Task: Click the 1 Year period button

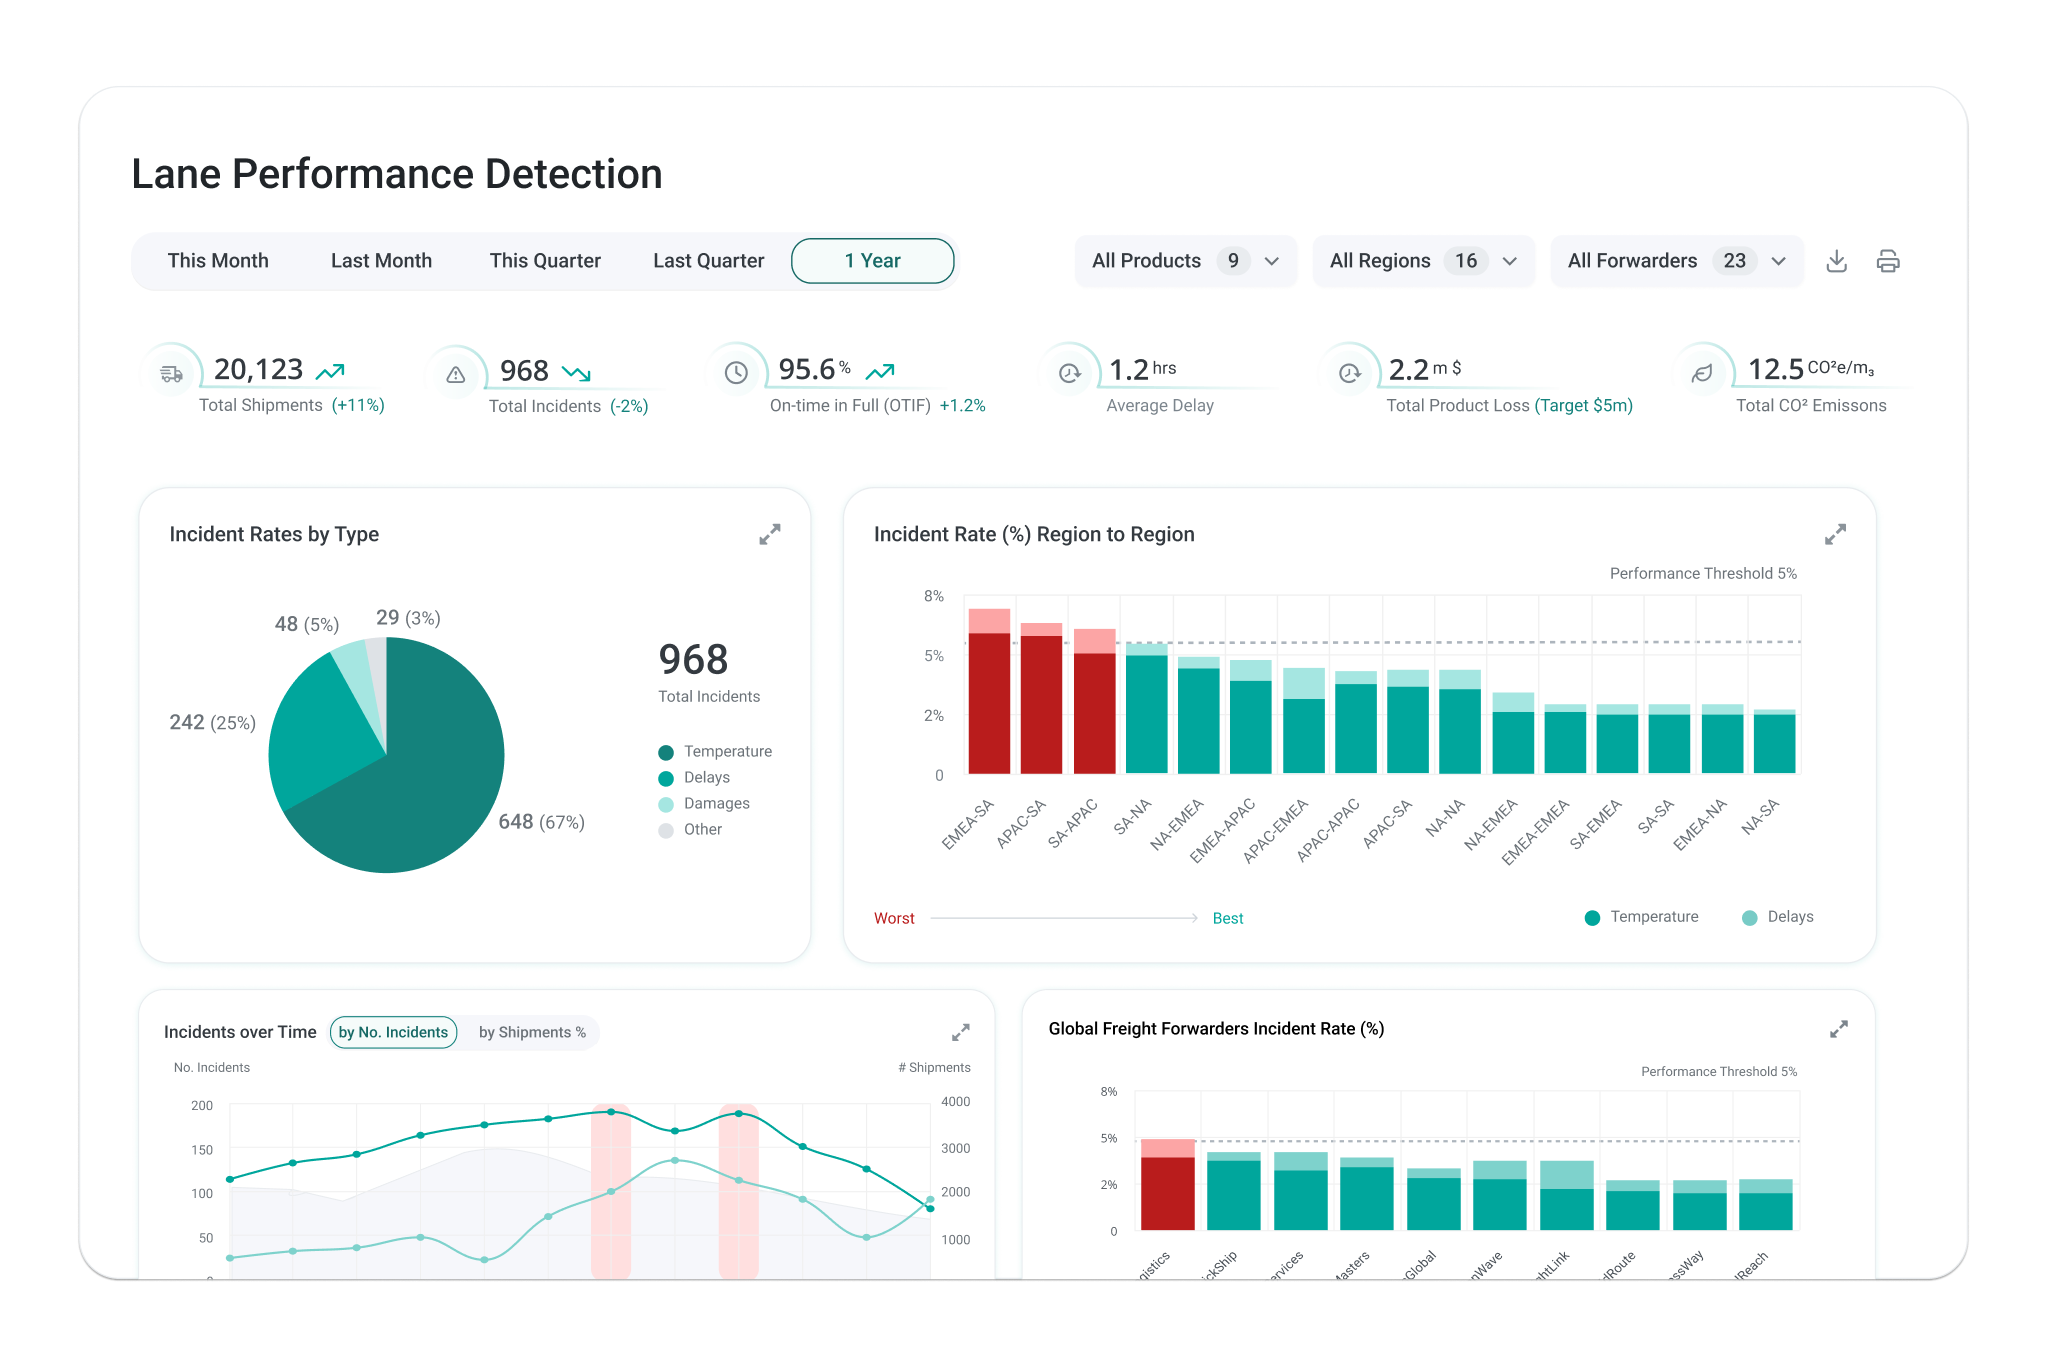Action: tap(872, 261)
